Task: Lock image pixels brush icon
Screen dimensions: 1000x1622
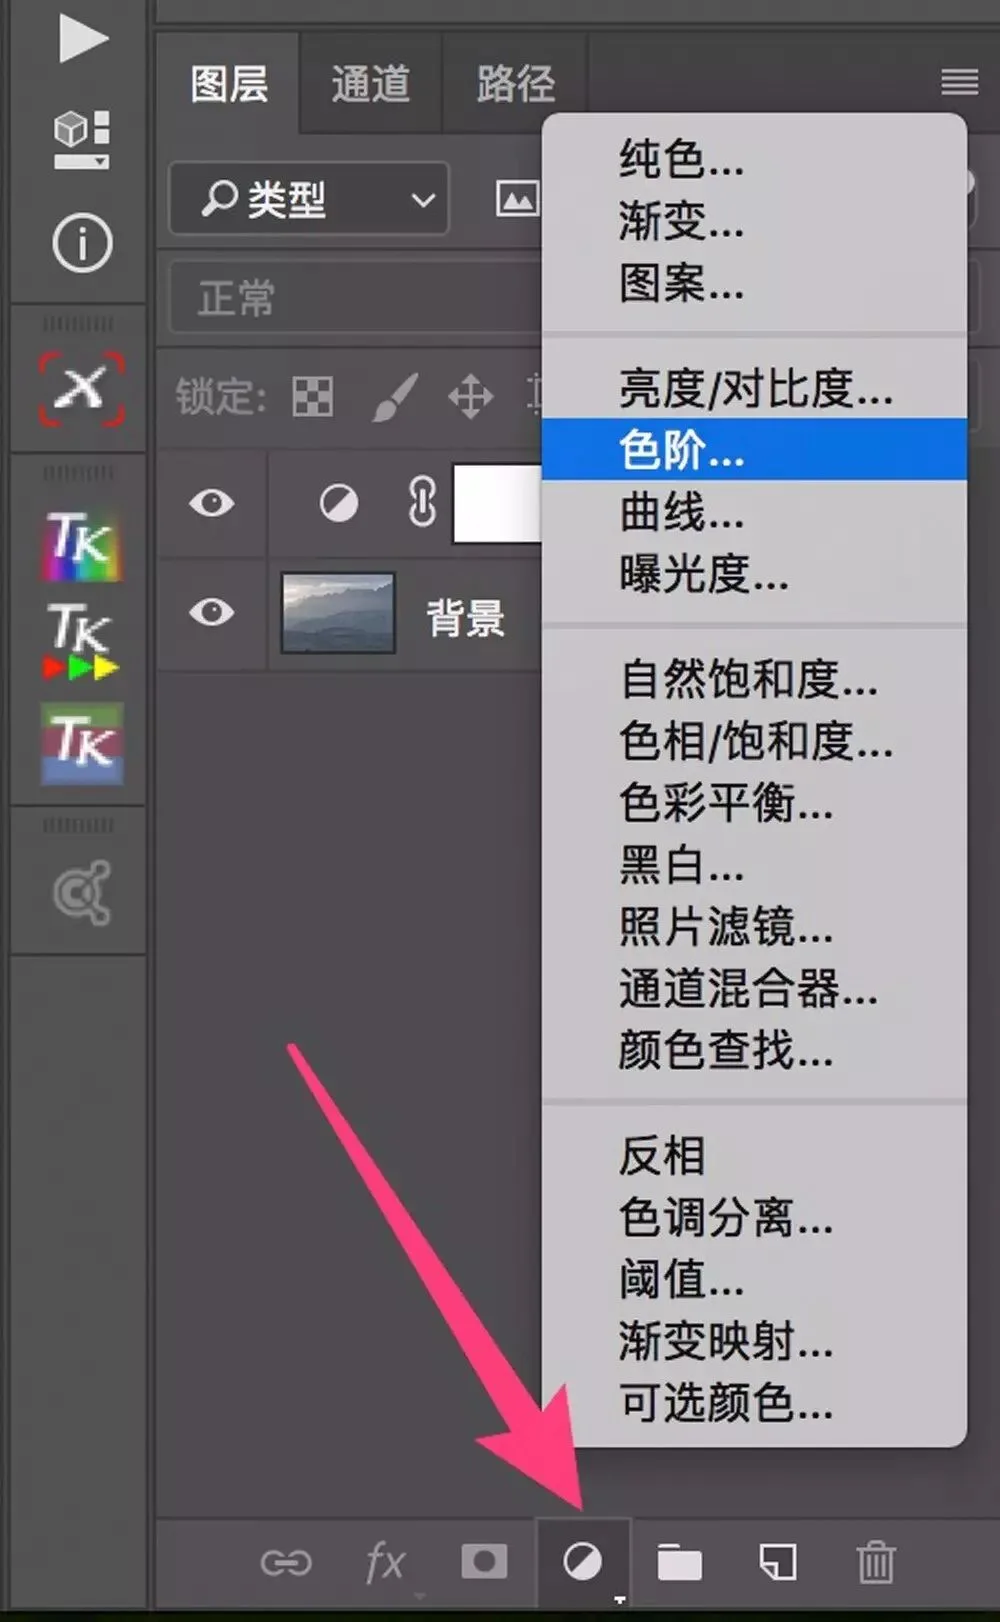Action: click(393, 397)
